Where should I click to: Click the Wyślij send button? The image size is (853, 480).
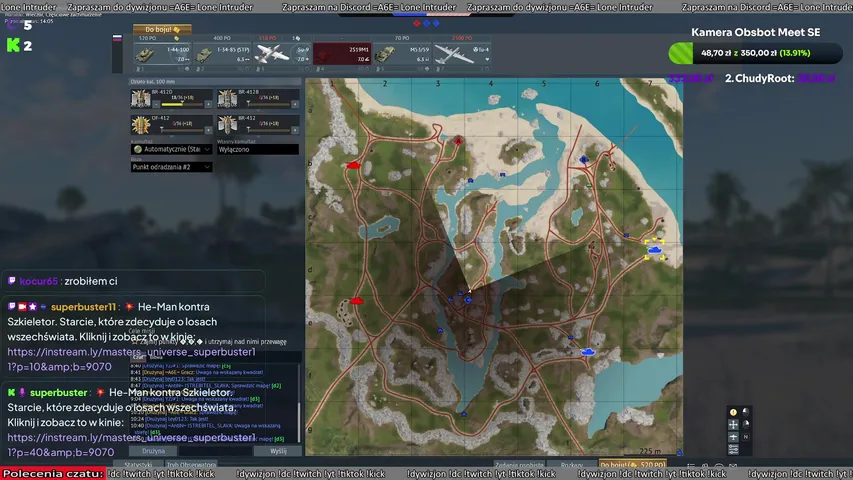pyautogui.click(x=278, y=451)
